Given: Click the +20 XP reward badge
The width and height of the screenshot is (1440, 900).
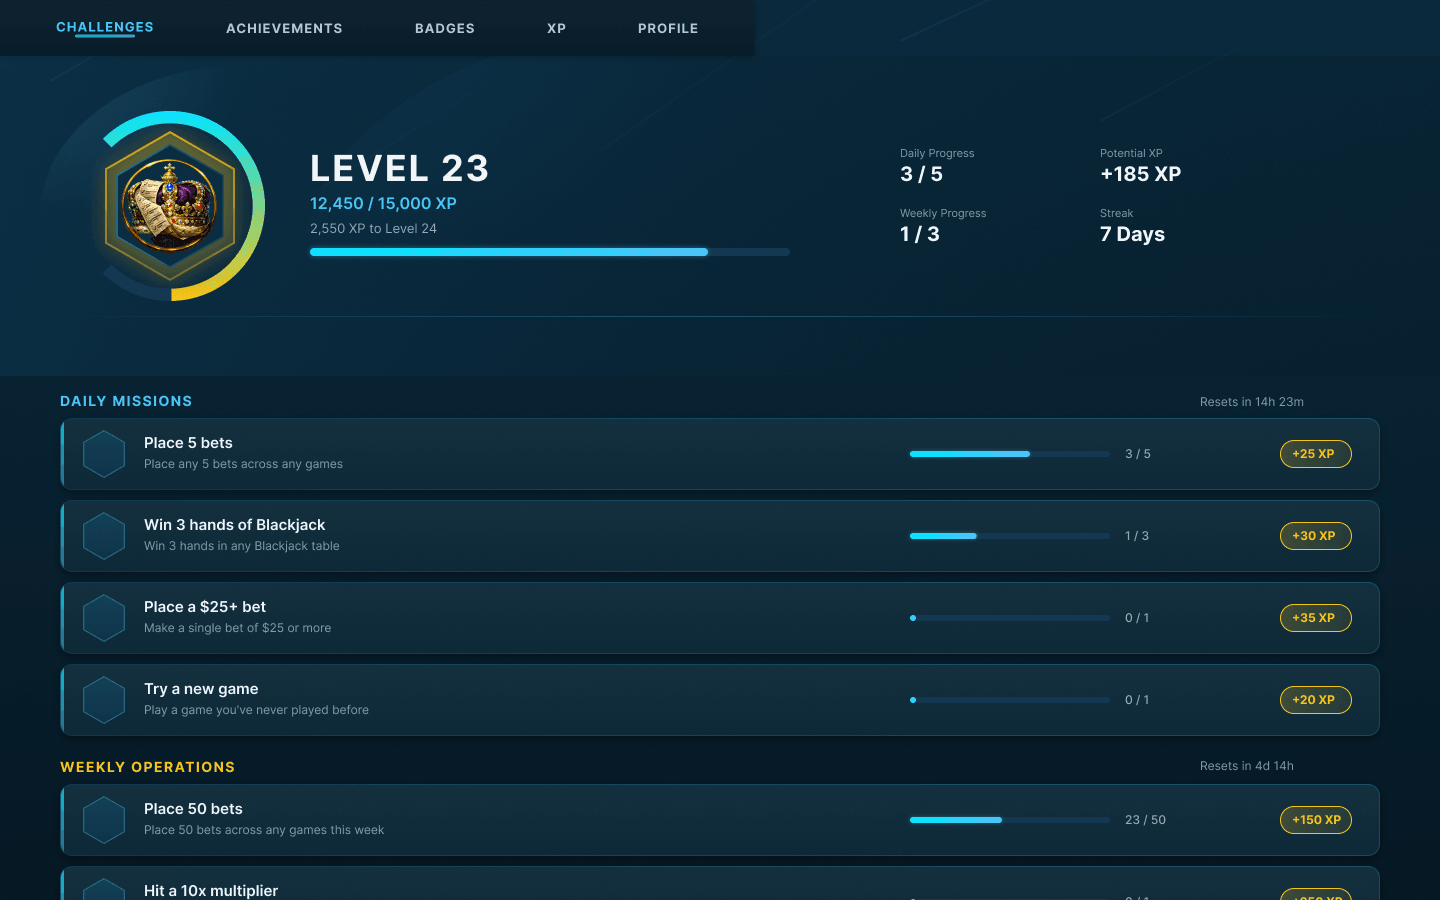Looking at the screenshot, I should pos(1315,700).
